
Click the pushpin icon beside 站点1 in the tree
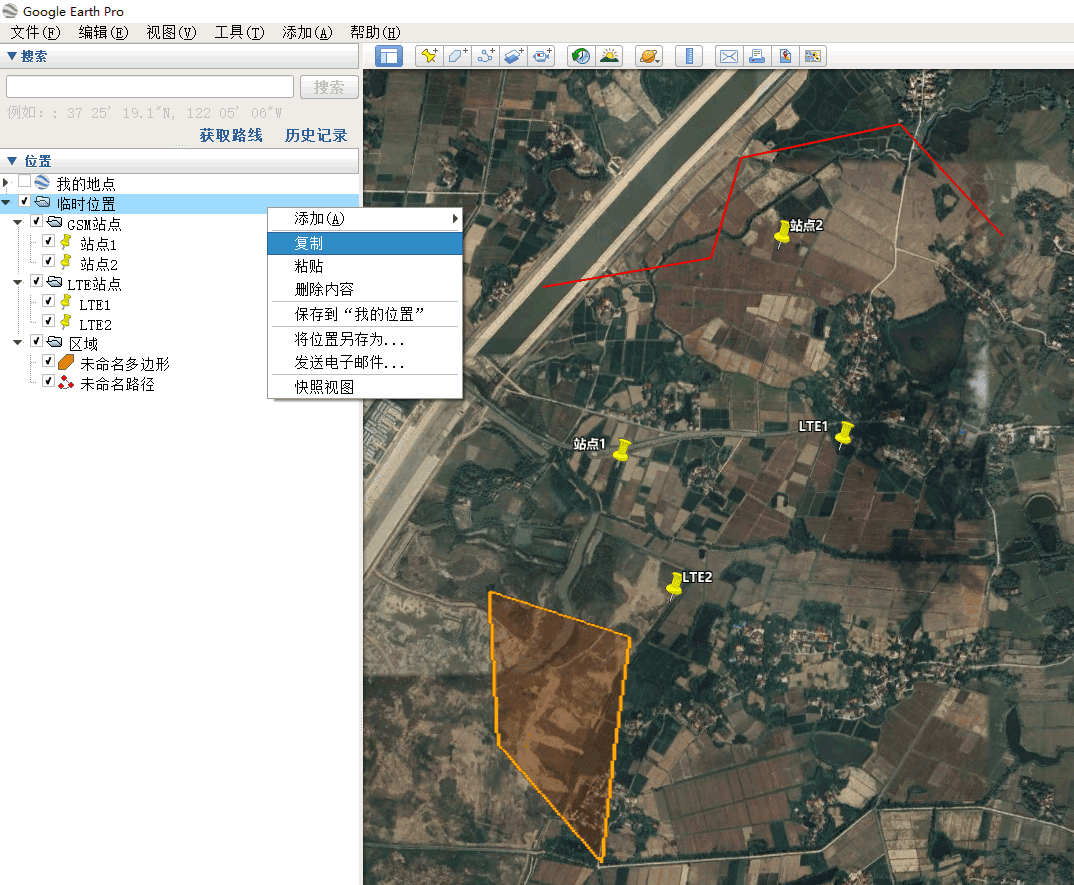66,242
